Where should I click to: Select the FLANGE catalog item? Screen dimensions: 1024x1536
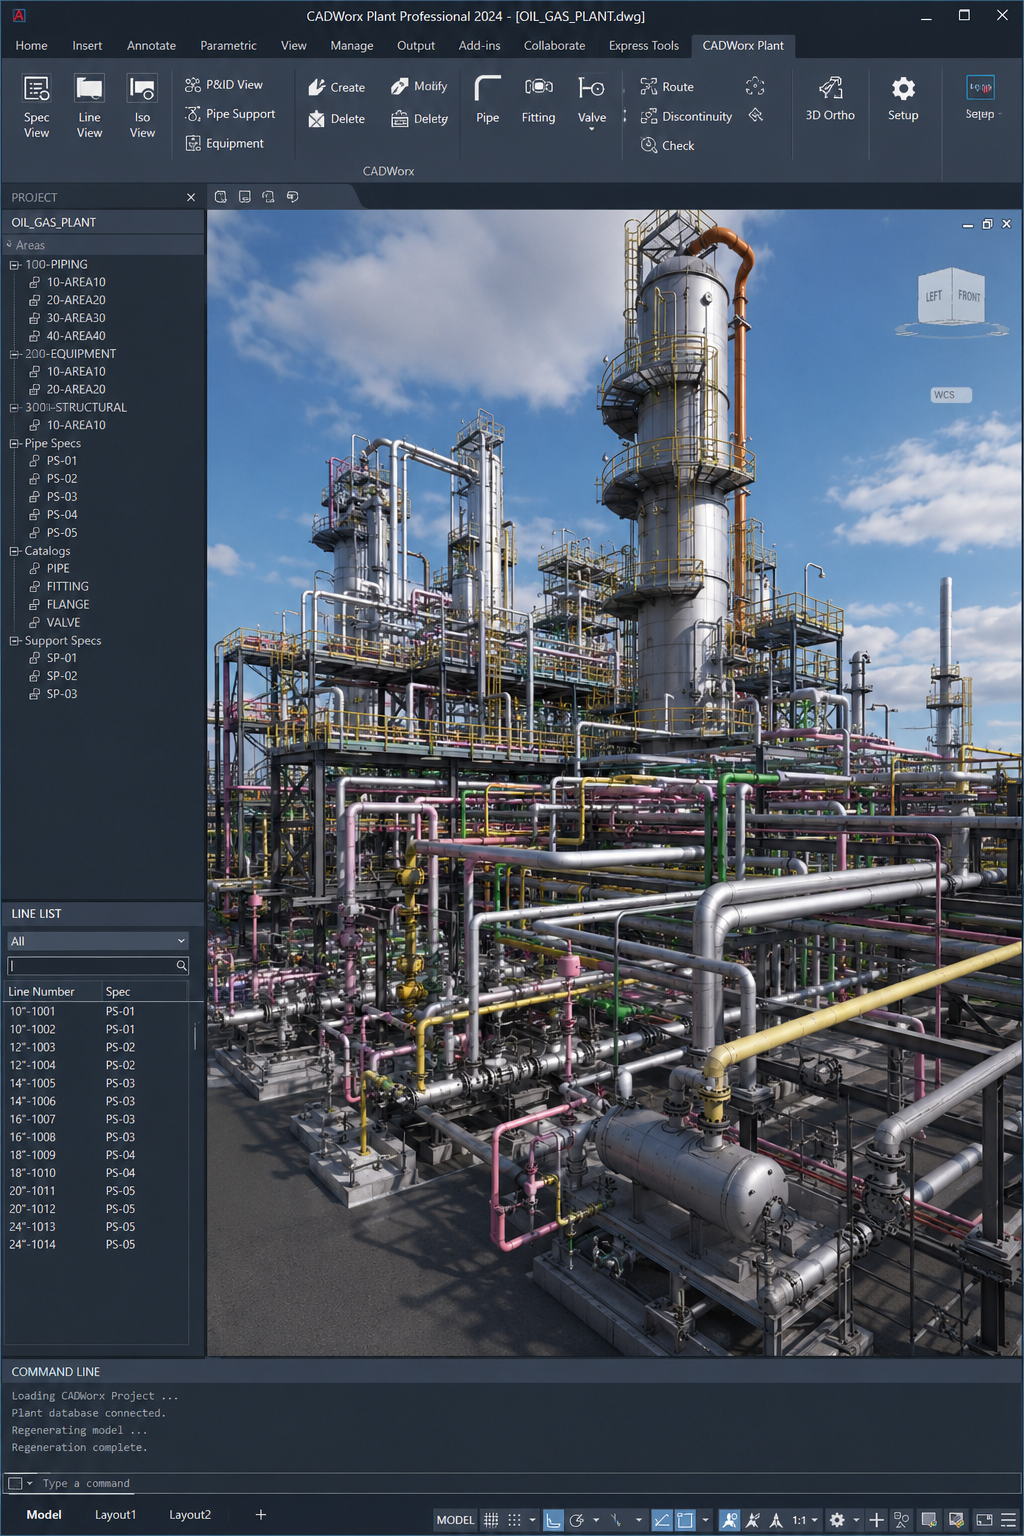pos(68,605)
